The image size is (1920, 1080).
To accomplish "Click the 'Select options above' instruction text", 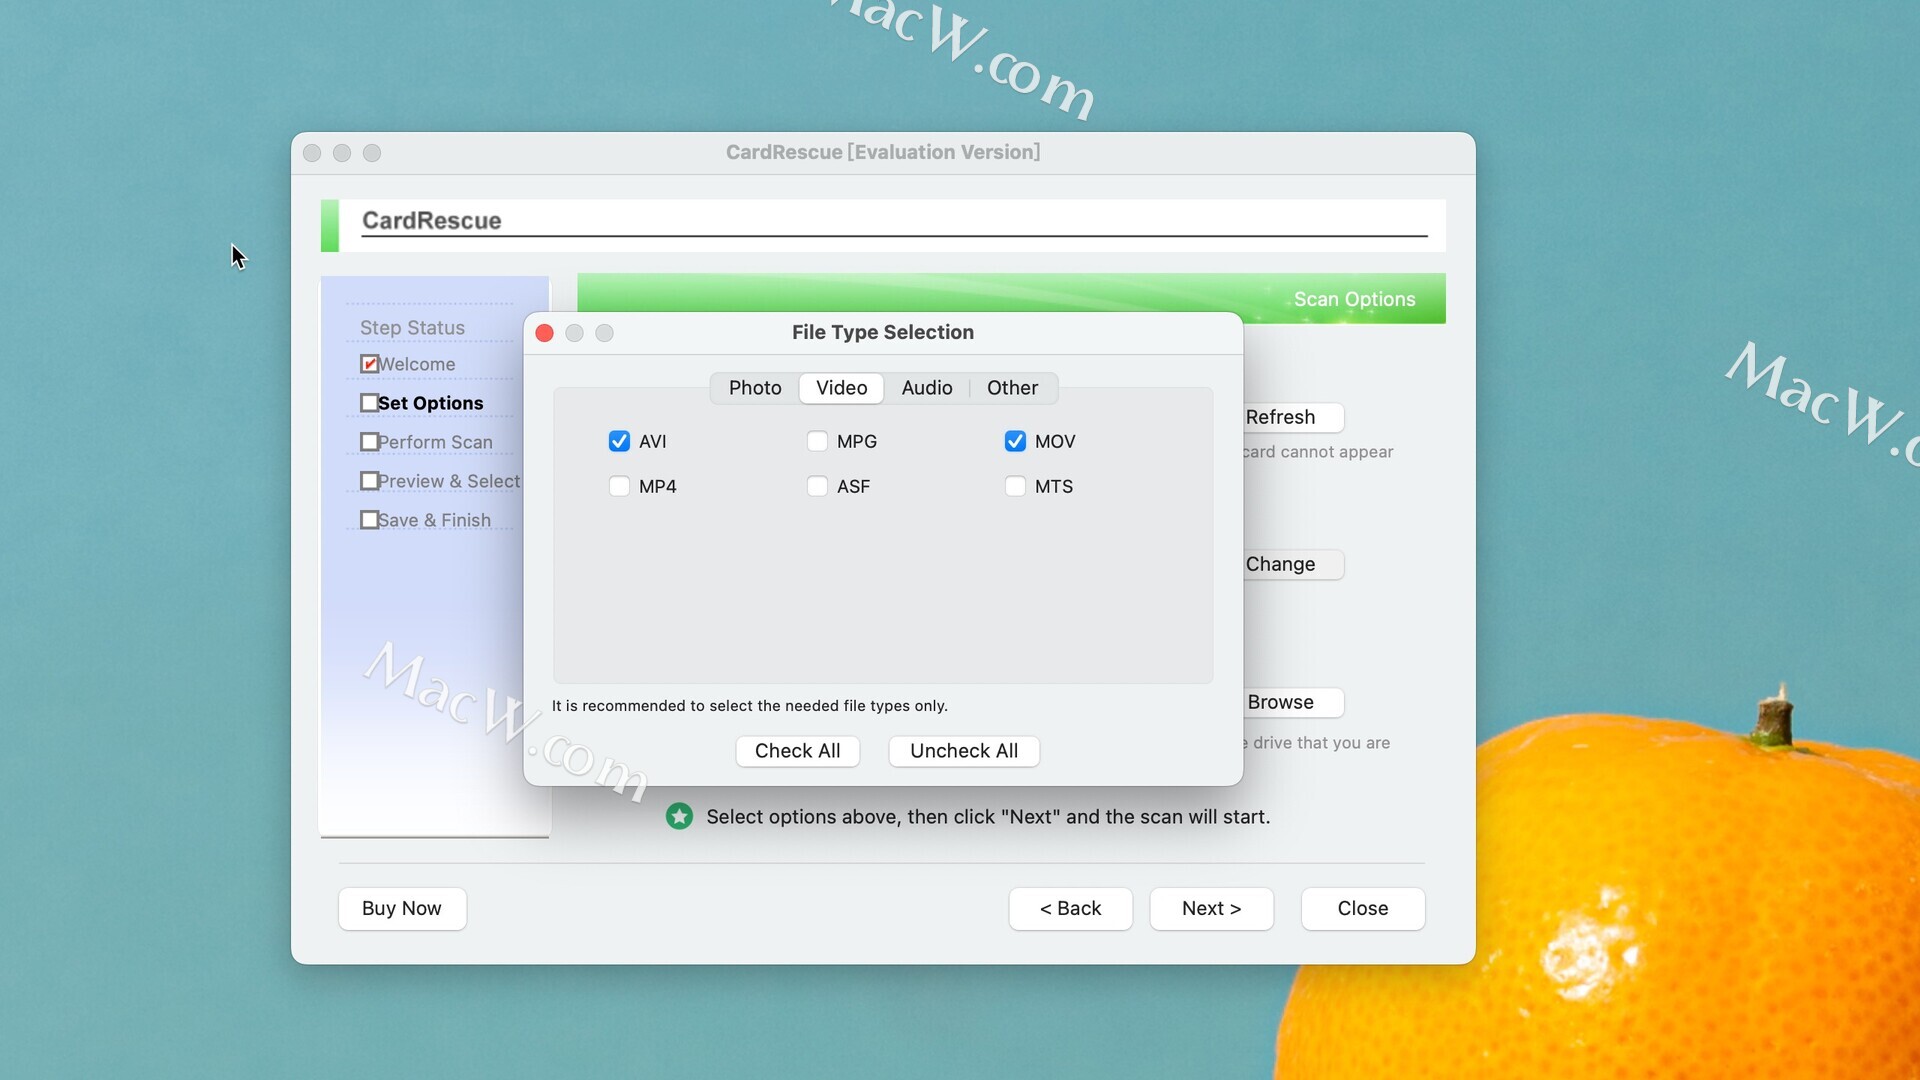I will coord(988,817).
